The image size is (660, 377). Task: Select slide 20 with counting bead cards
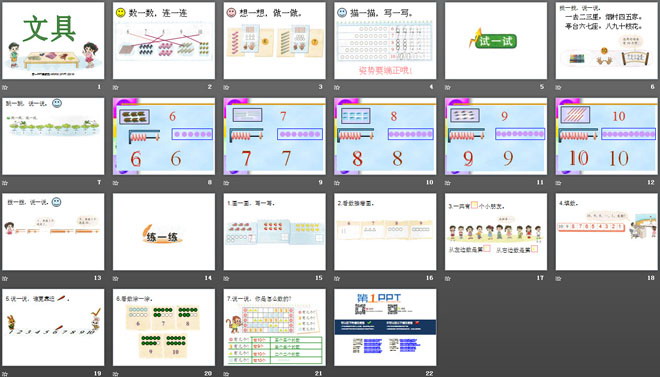164,327
